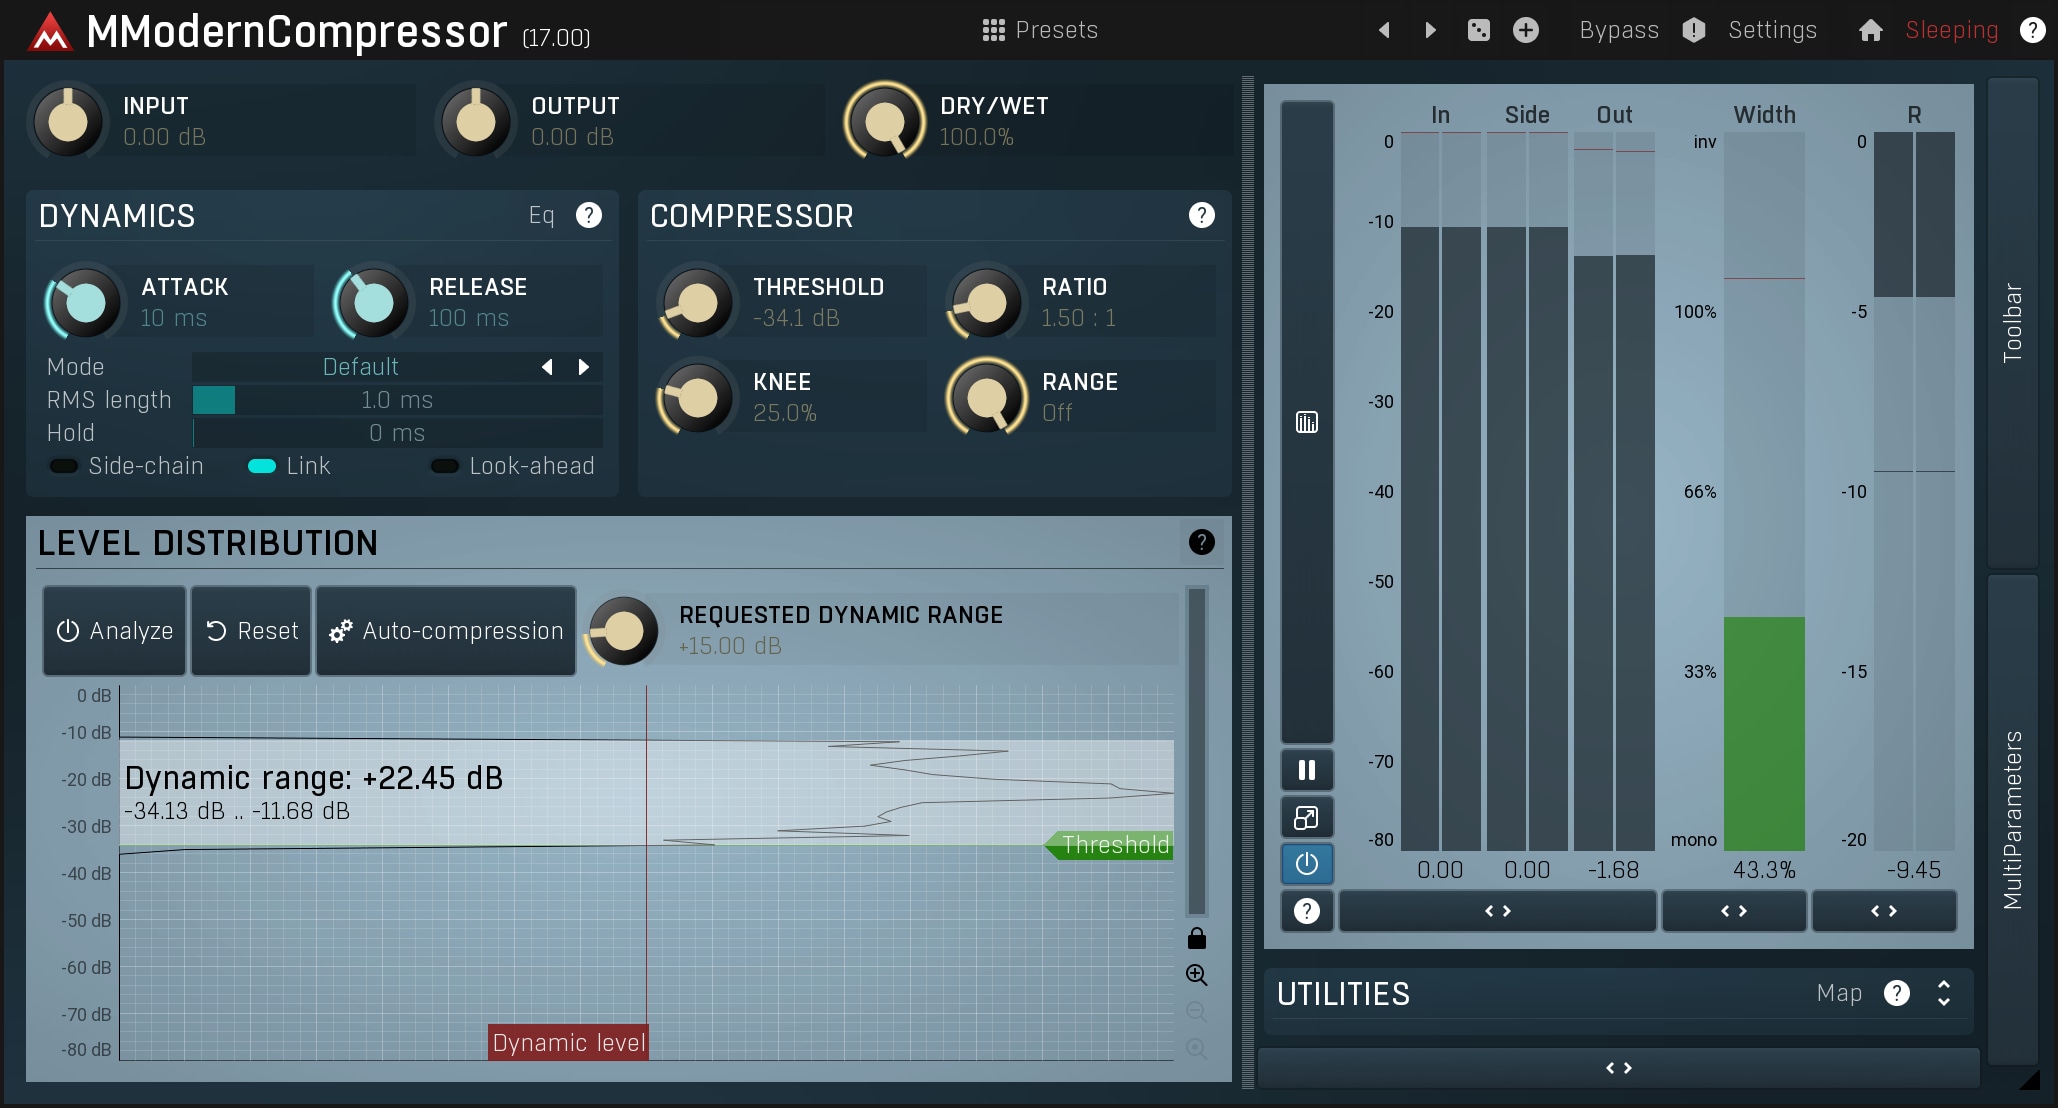Click the home icon in the top toolbar
Viewport: 2058px width, 1108px height.
click(x=1871, y=30)
